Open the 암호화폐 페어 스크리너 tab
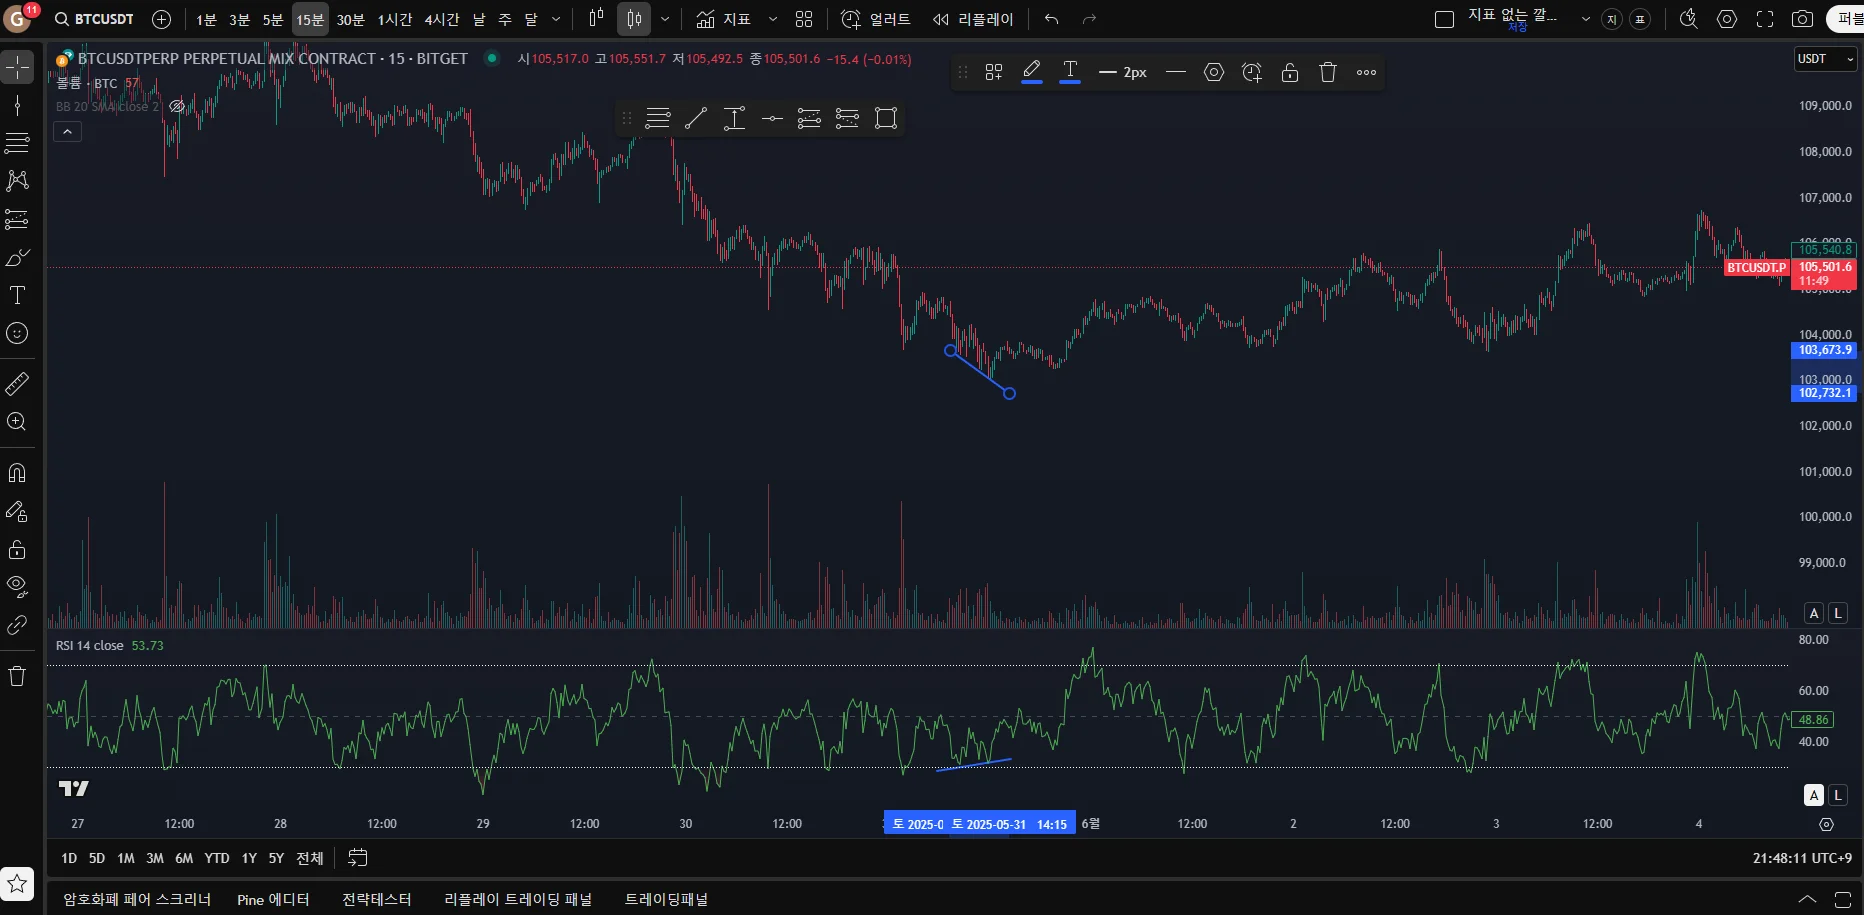 (137, 900)
